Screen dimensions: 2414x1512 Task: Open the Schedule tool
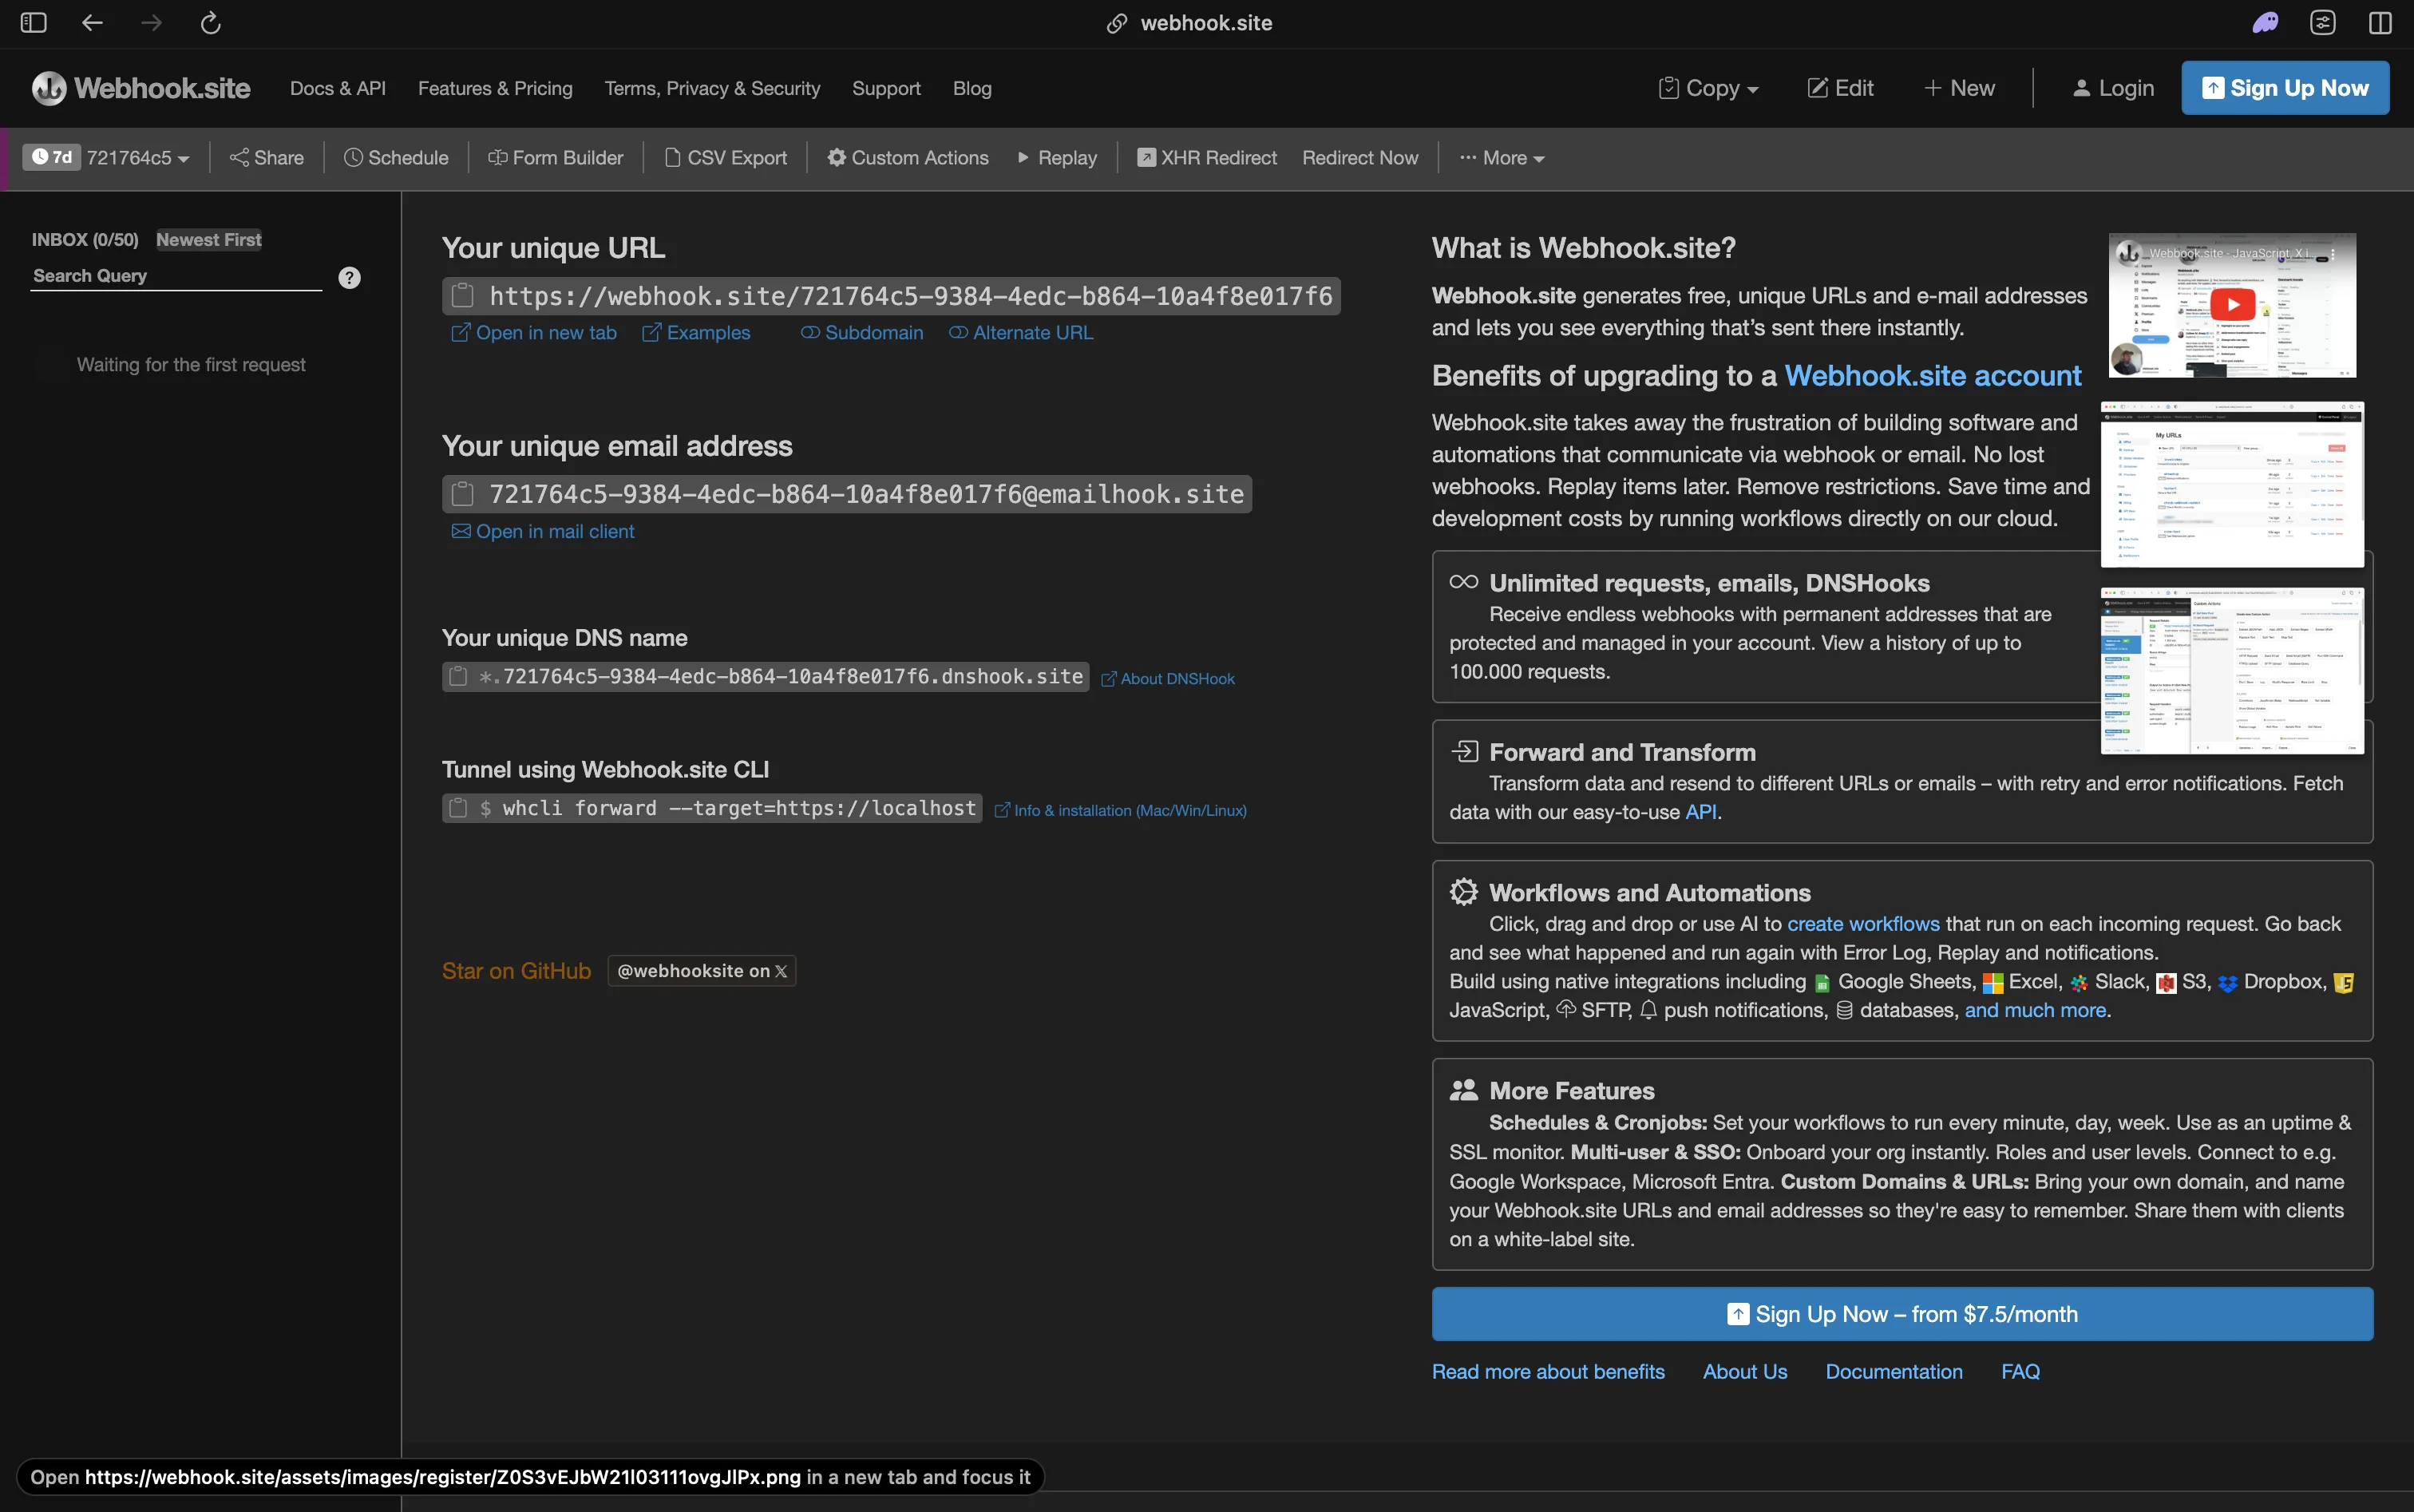coord(396,158)
